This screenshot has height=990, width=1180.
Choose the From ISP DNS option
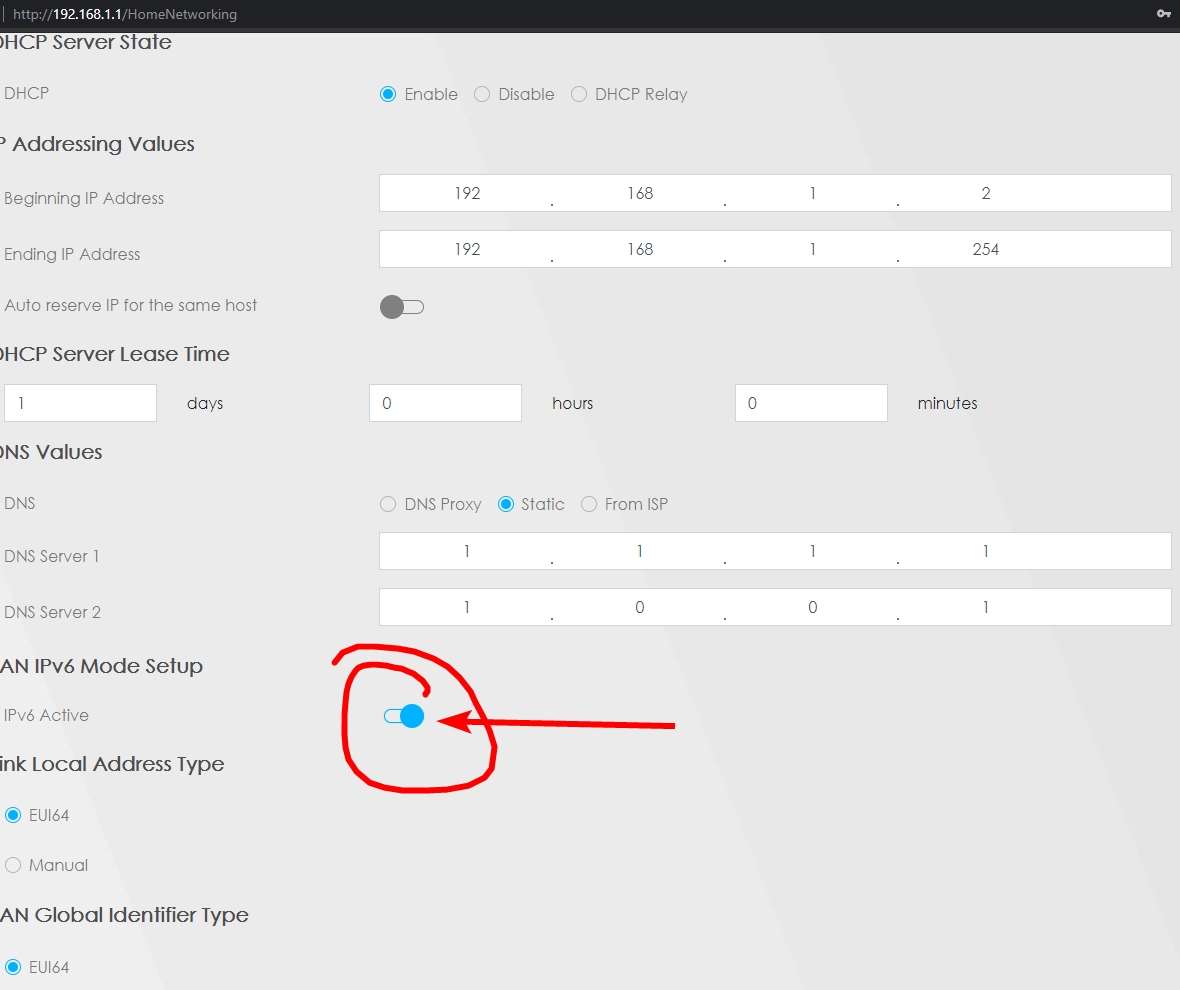[589, 504]
